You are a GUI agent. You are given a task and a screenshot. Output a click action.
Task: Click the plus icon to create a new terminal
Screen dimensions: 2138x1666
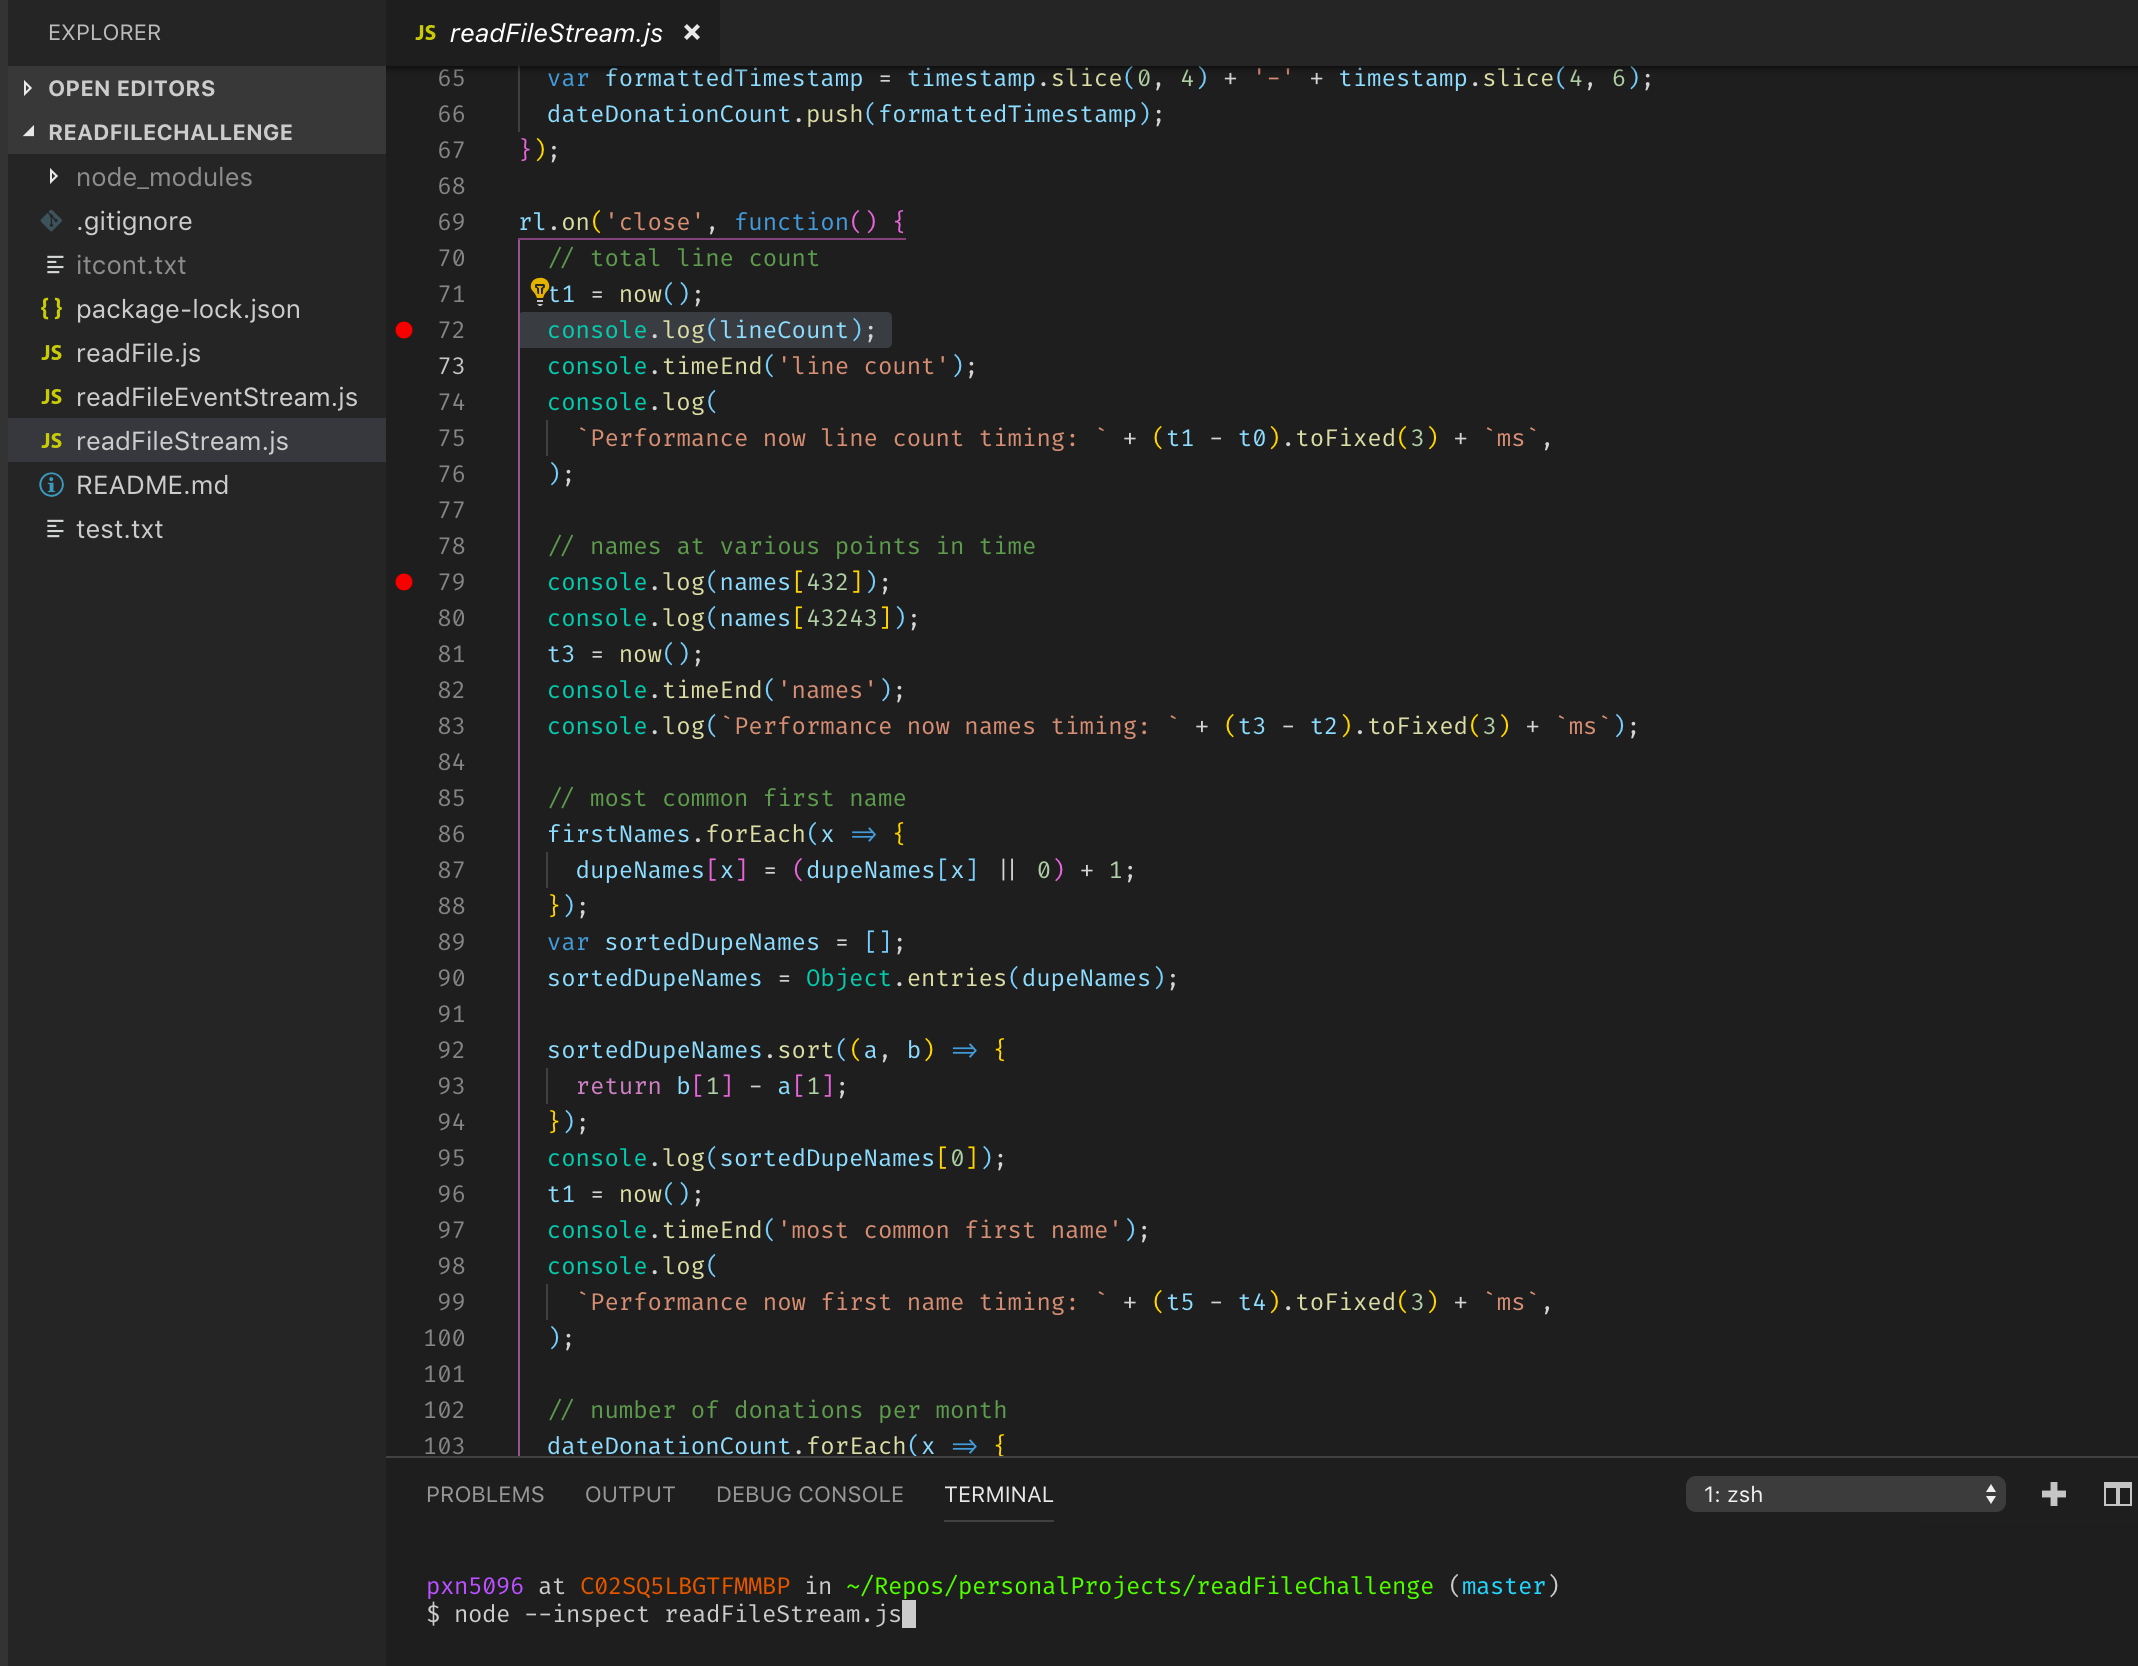pos(2054,1494)
